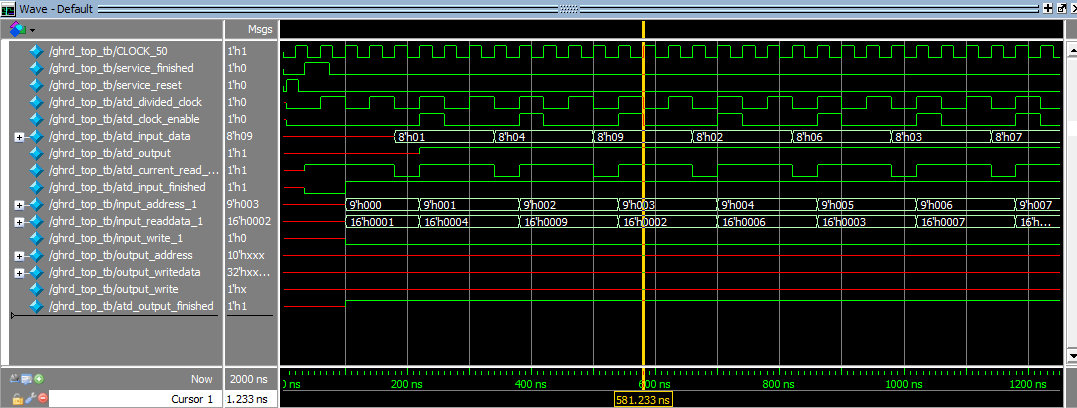Open the object type filter icon
This screenshot has height=408, width=1077.
point(17,30)
